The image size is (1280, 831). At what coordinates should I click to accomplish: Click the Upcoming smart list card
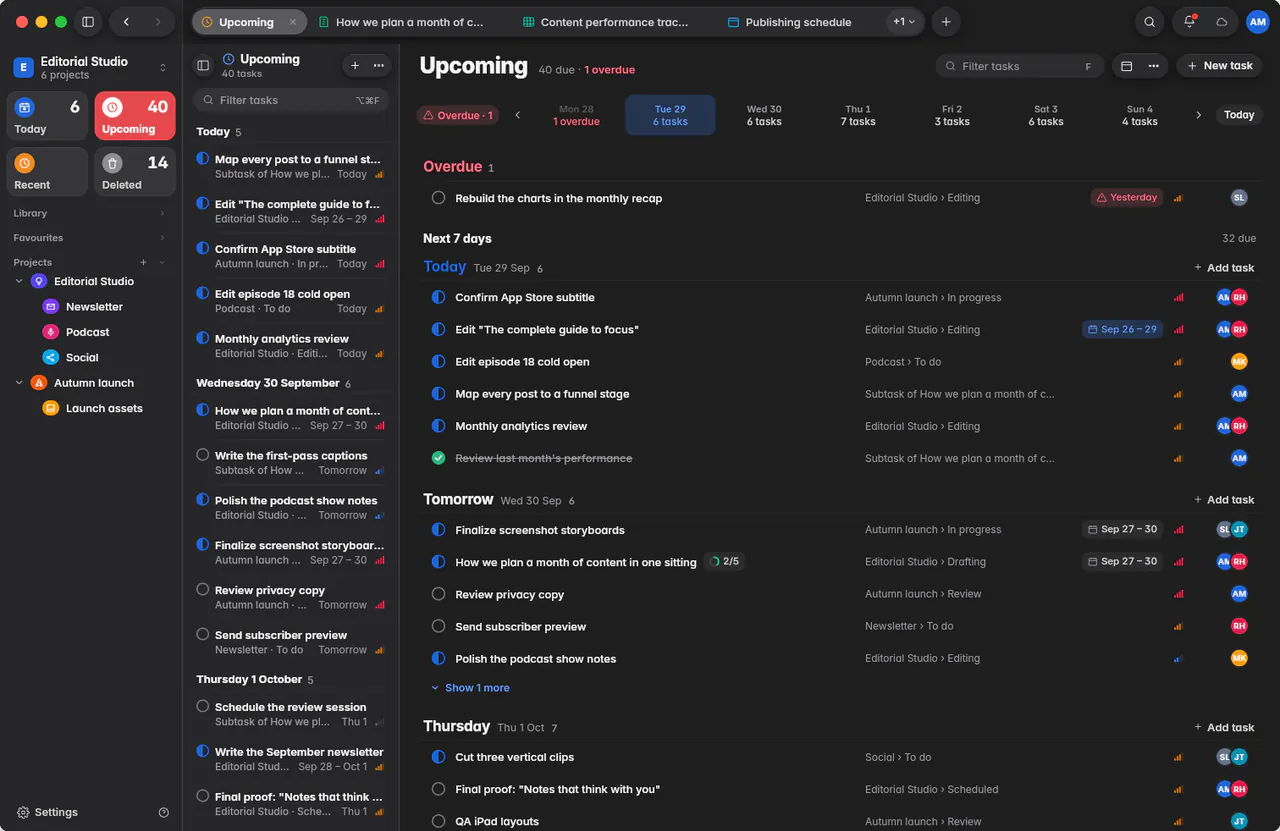click(x=135, y=116)
